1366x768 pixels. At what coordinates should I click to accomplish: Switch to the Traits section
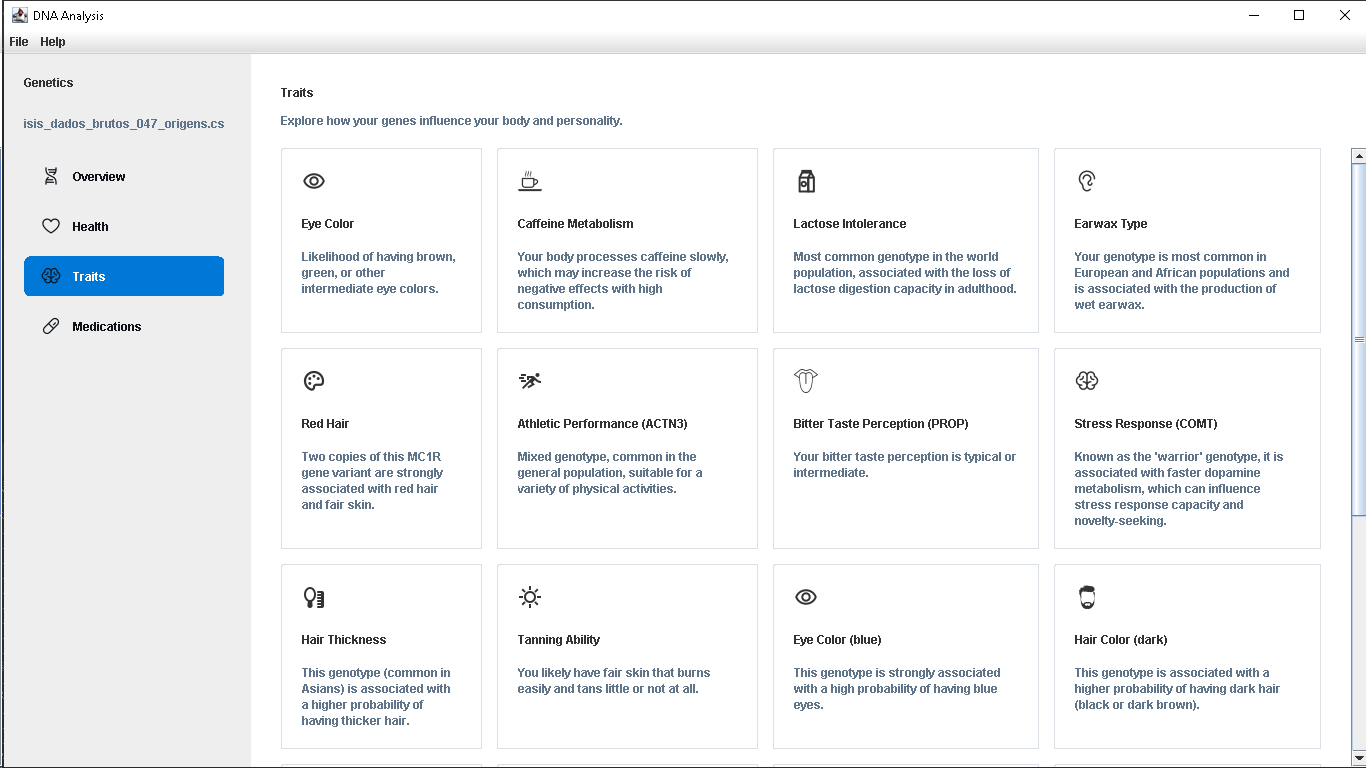123,276
